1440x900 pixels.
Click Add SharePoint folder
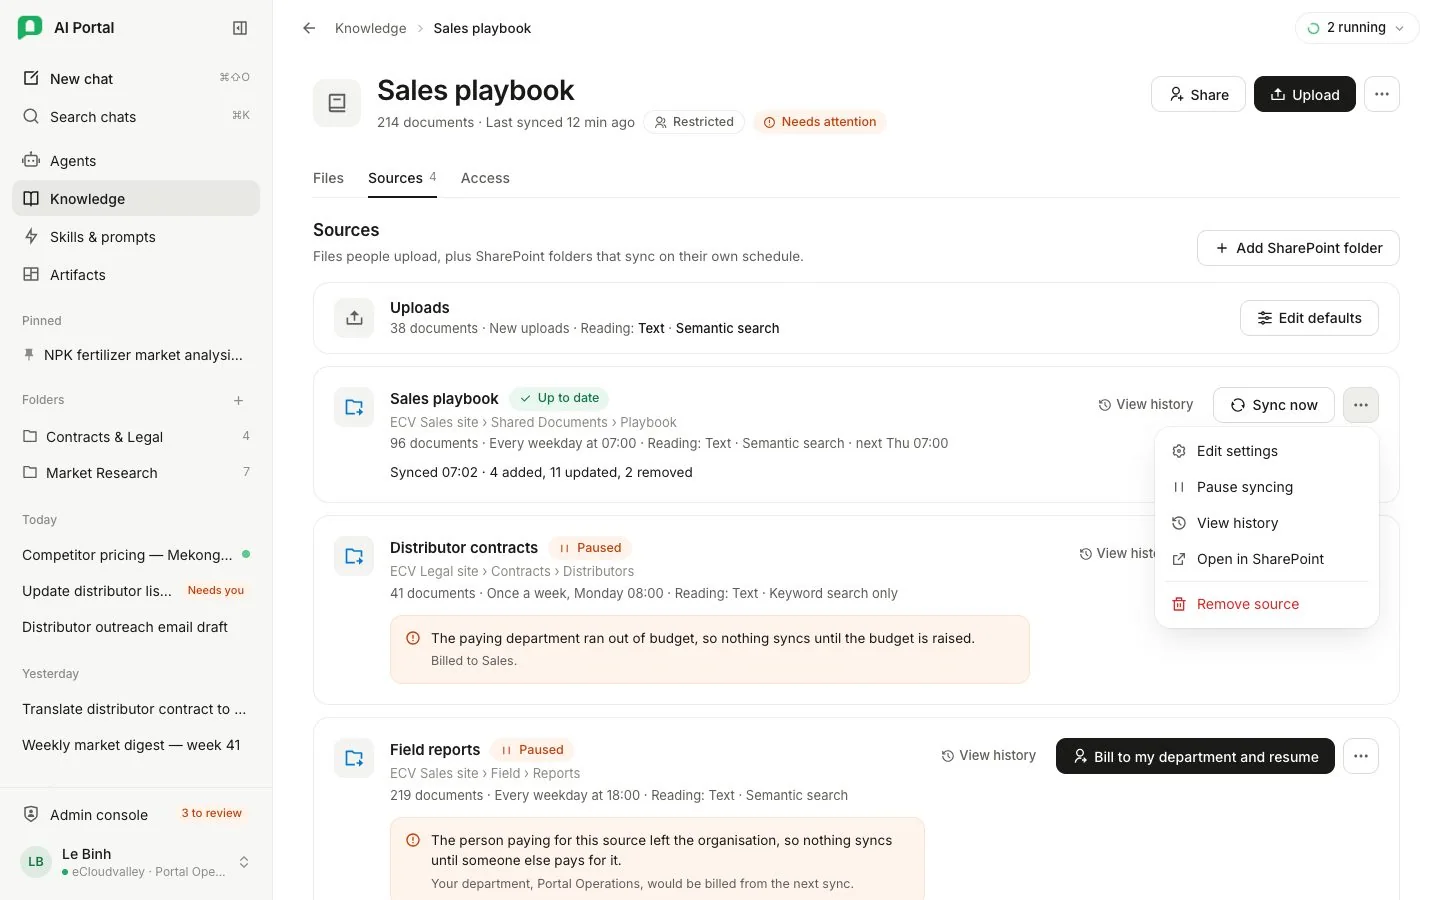coord(1298,248)
